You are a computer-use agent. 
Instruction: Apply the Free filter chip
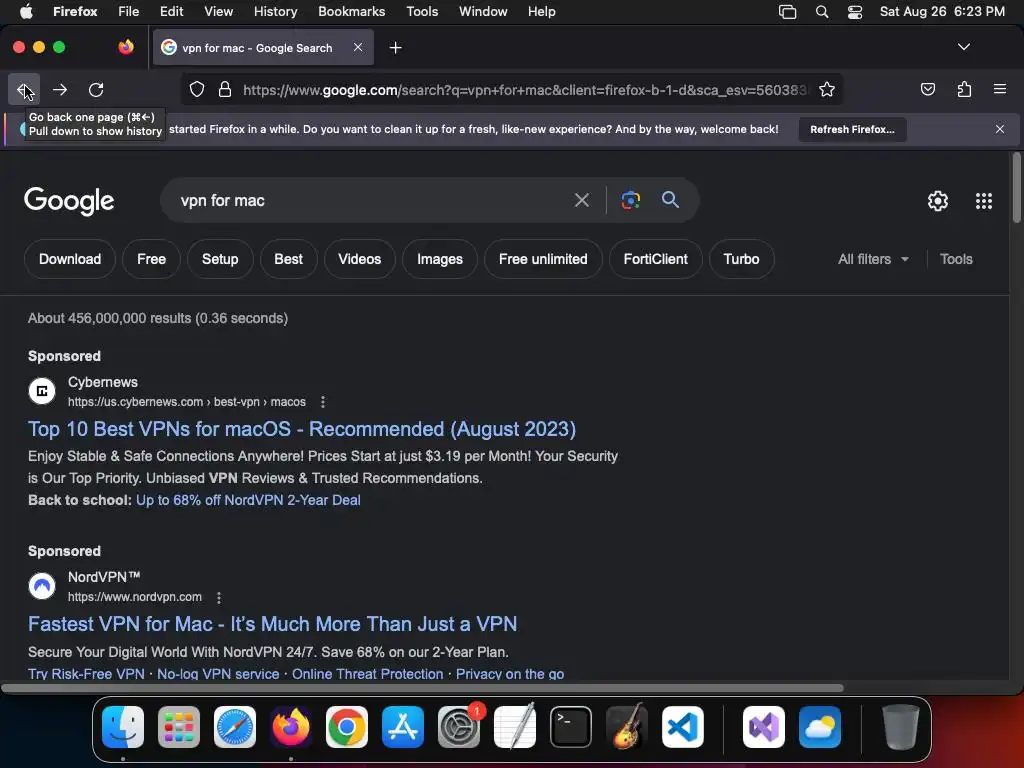point(152,259)
